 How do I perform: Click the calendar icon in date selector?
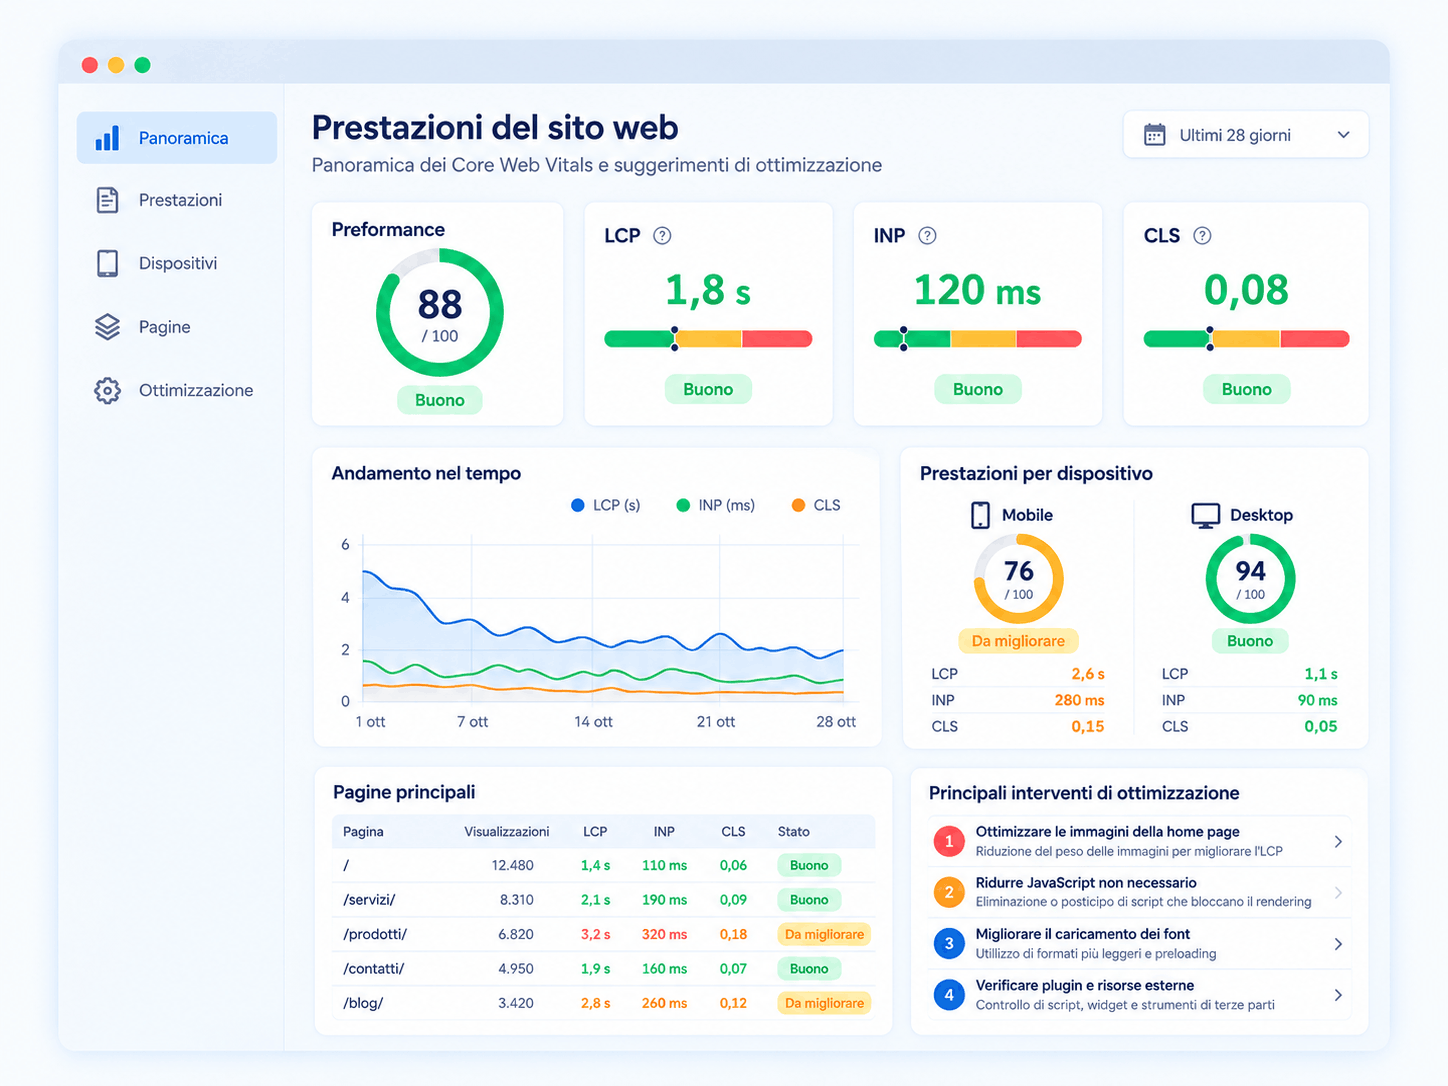(x=1155, y=135)
